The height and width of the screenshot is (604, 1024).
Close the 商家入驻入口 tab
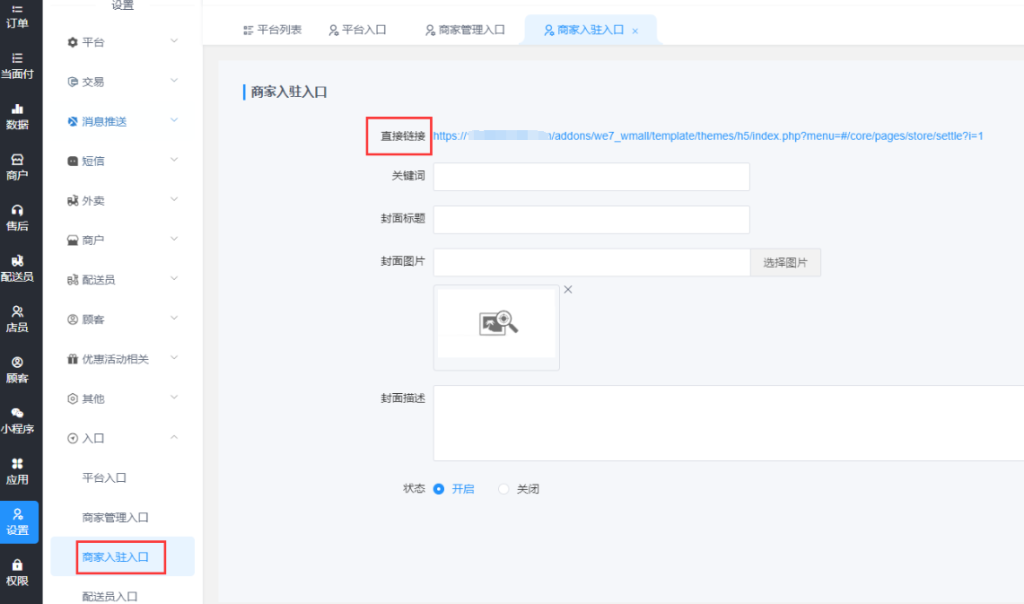coord(635,31)
